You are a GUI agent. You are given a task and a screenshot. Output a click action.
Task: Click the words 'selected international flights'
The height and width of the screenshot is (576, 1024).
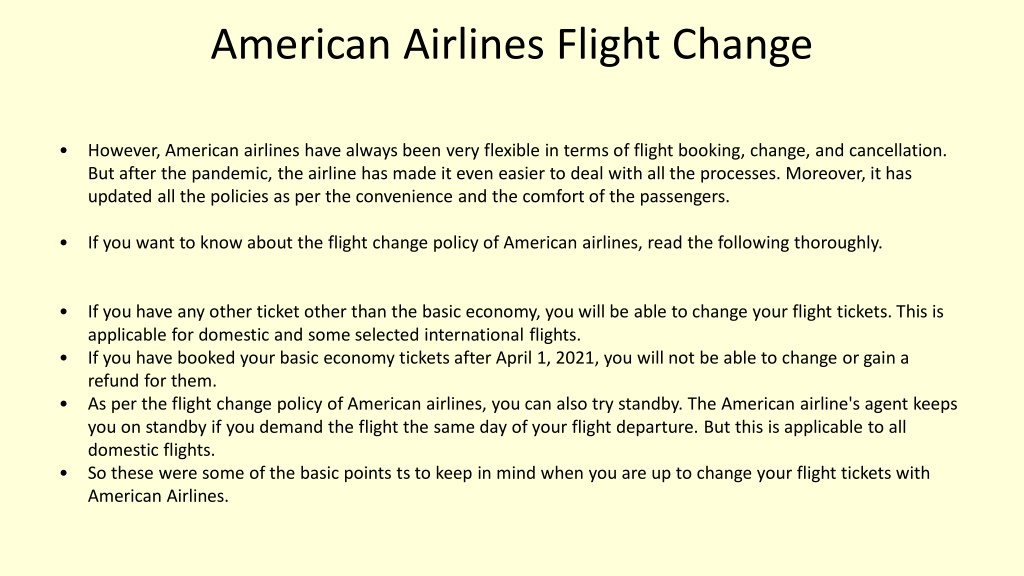pos(468,335)
